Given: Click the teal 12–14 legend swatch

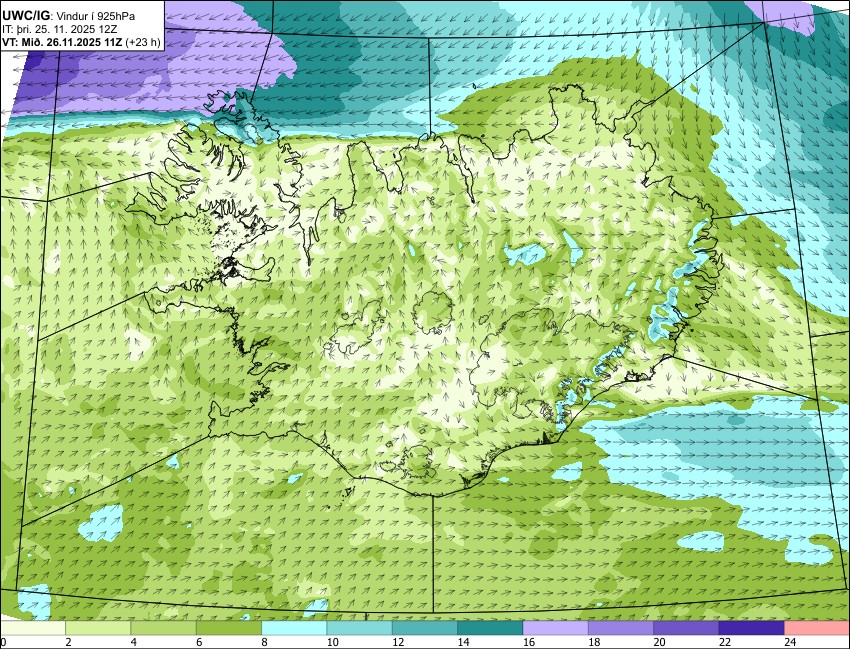Looking at the screenshot, I should click(424, 628).
